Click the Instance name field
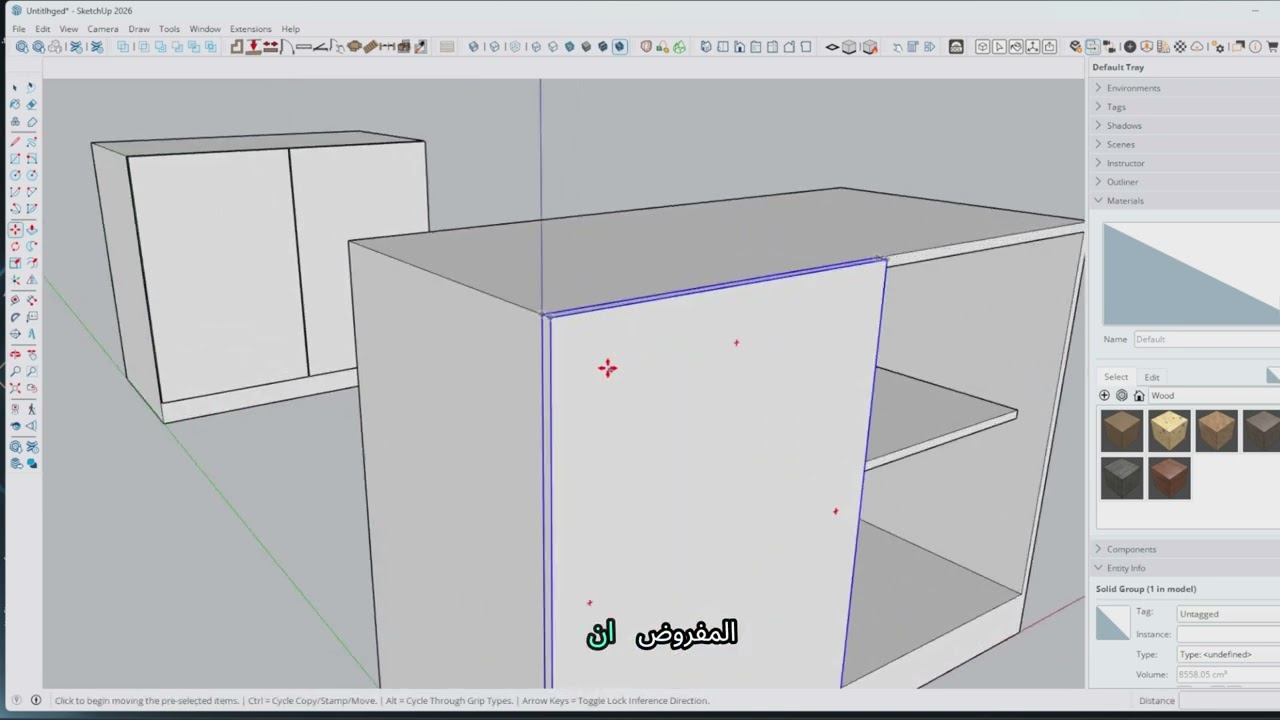This screenshot has width=1280, height=720. tap(1228, 634)
